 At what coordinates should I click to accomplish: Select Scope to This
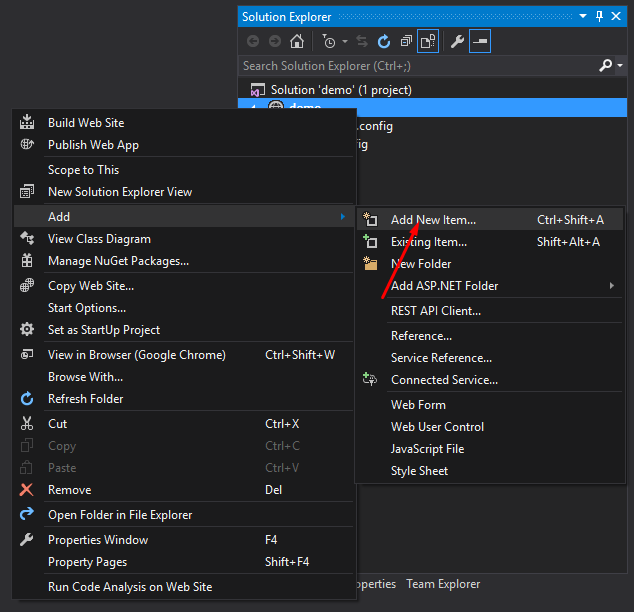(x=184, y=170)
